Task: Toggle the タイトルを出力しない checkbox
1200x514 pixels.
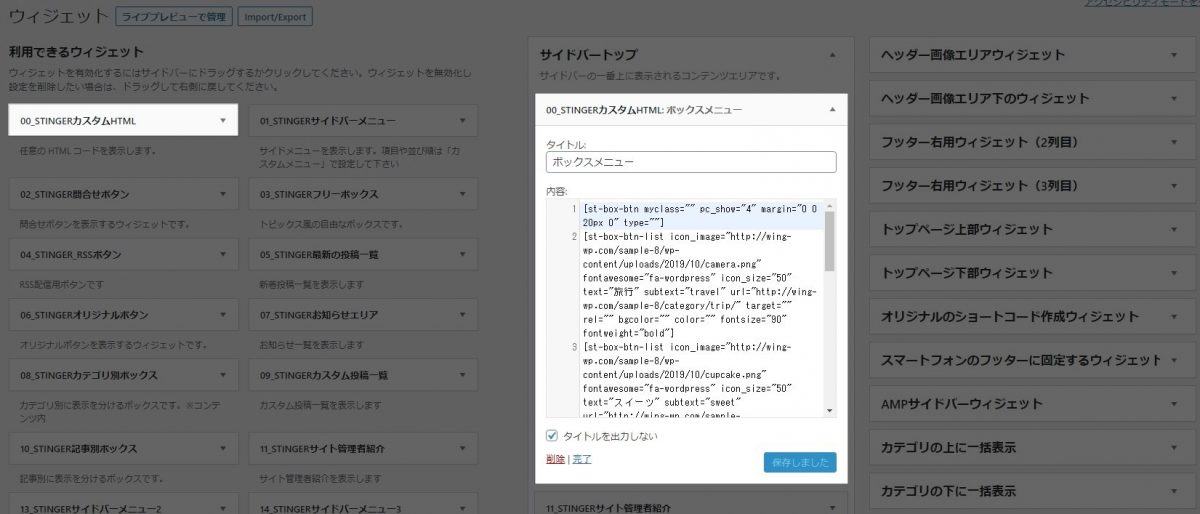Action: [552, 436]
